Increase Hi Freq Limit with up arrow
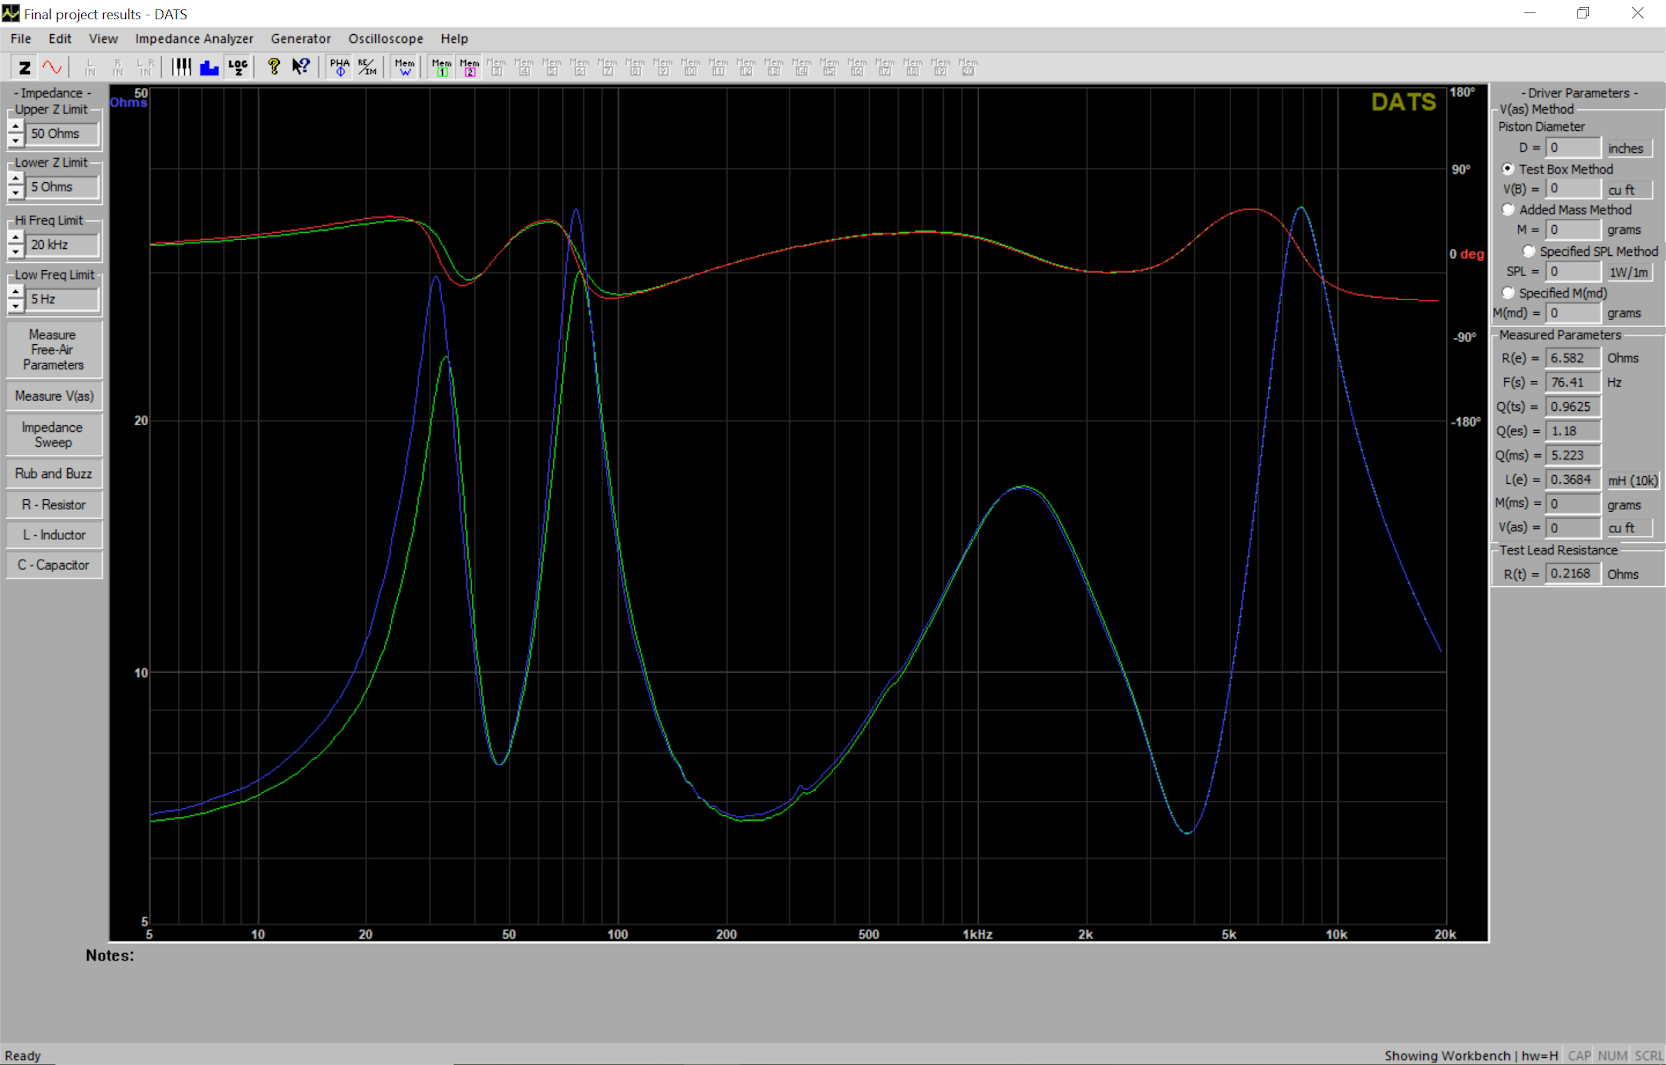Screen dimensions: 1666x1065 point(16,238)
